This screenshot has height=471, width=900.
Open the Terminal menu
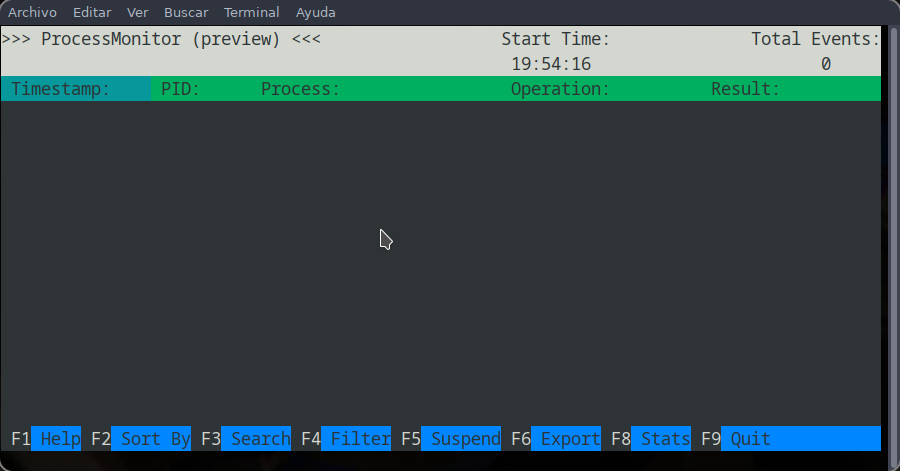pyautogui.click(x=251, y=12)
